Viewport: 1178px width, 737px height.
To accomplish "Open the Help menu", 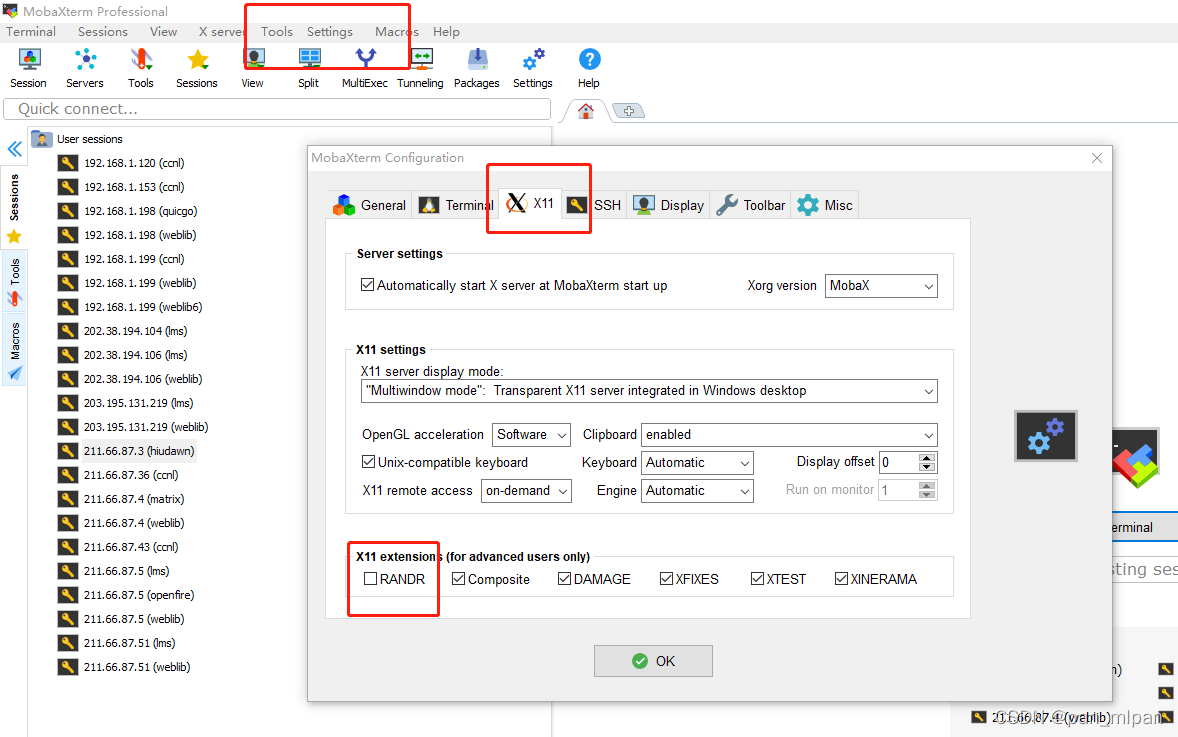I will (446, 32).
